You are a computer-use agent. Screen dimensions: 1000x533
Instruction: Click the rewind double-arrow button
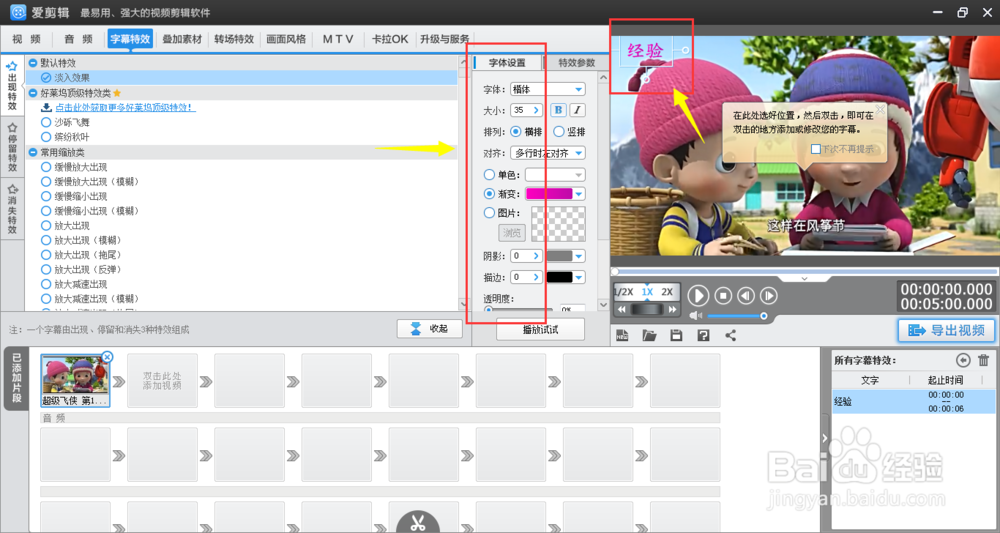[622, 309]
